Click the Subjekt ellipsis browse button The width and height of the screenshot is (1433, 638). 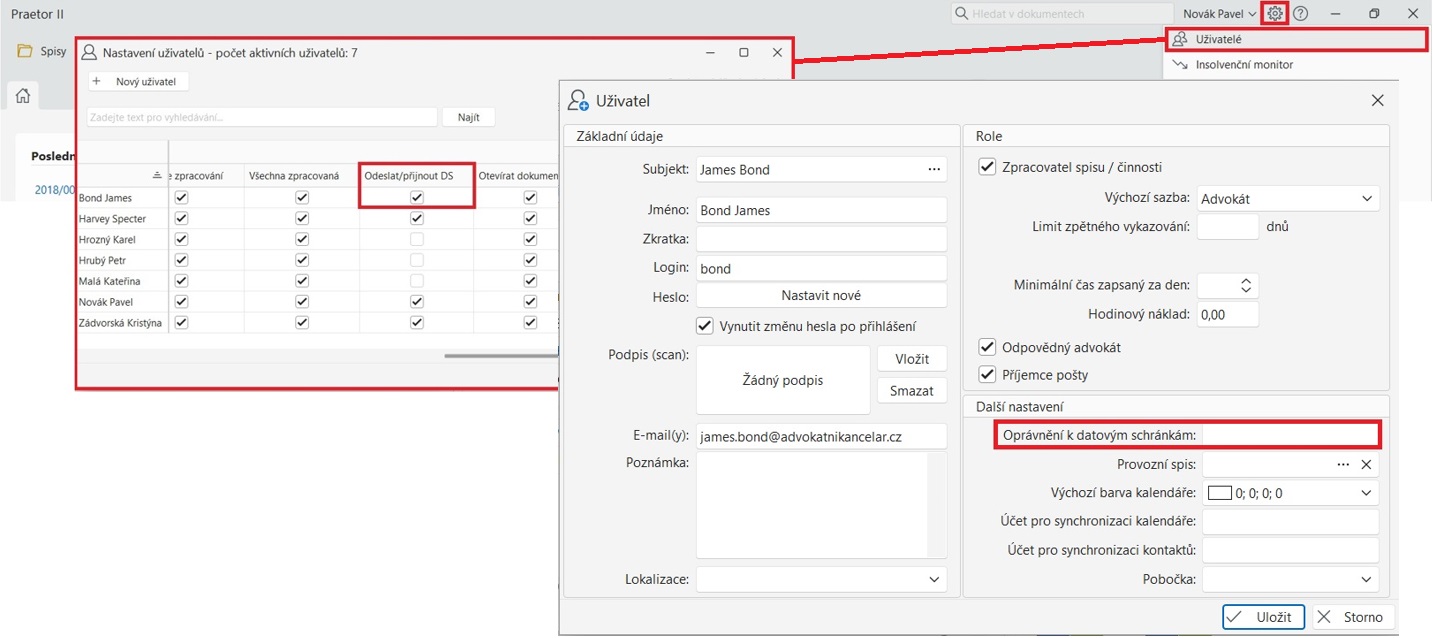coord(934,170)
